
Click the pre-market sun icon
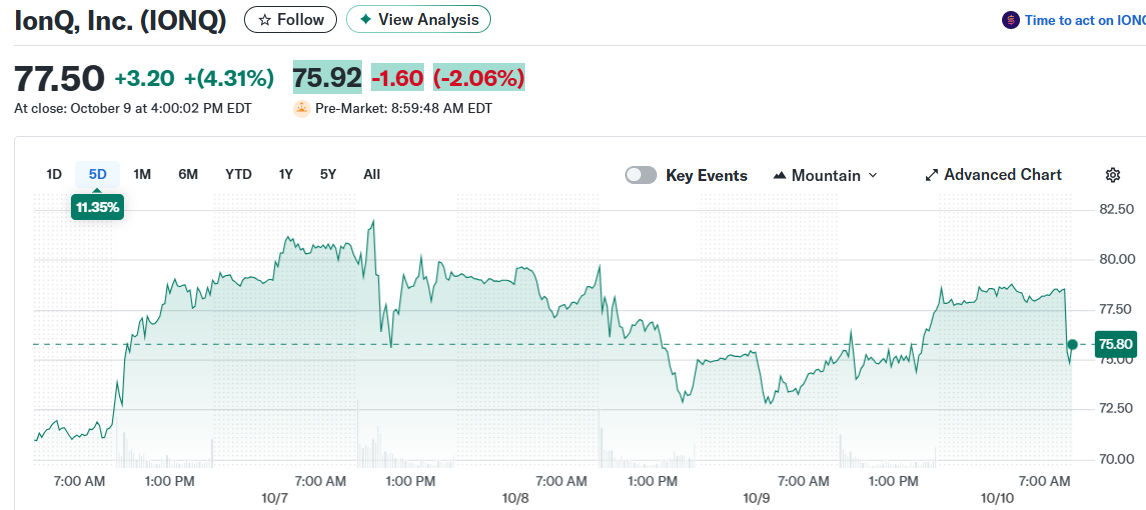point(301,109)
